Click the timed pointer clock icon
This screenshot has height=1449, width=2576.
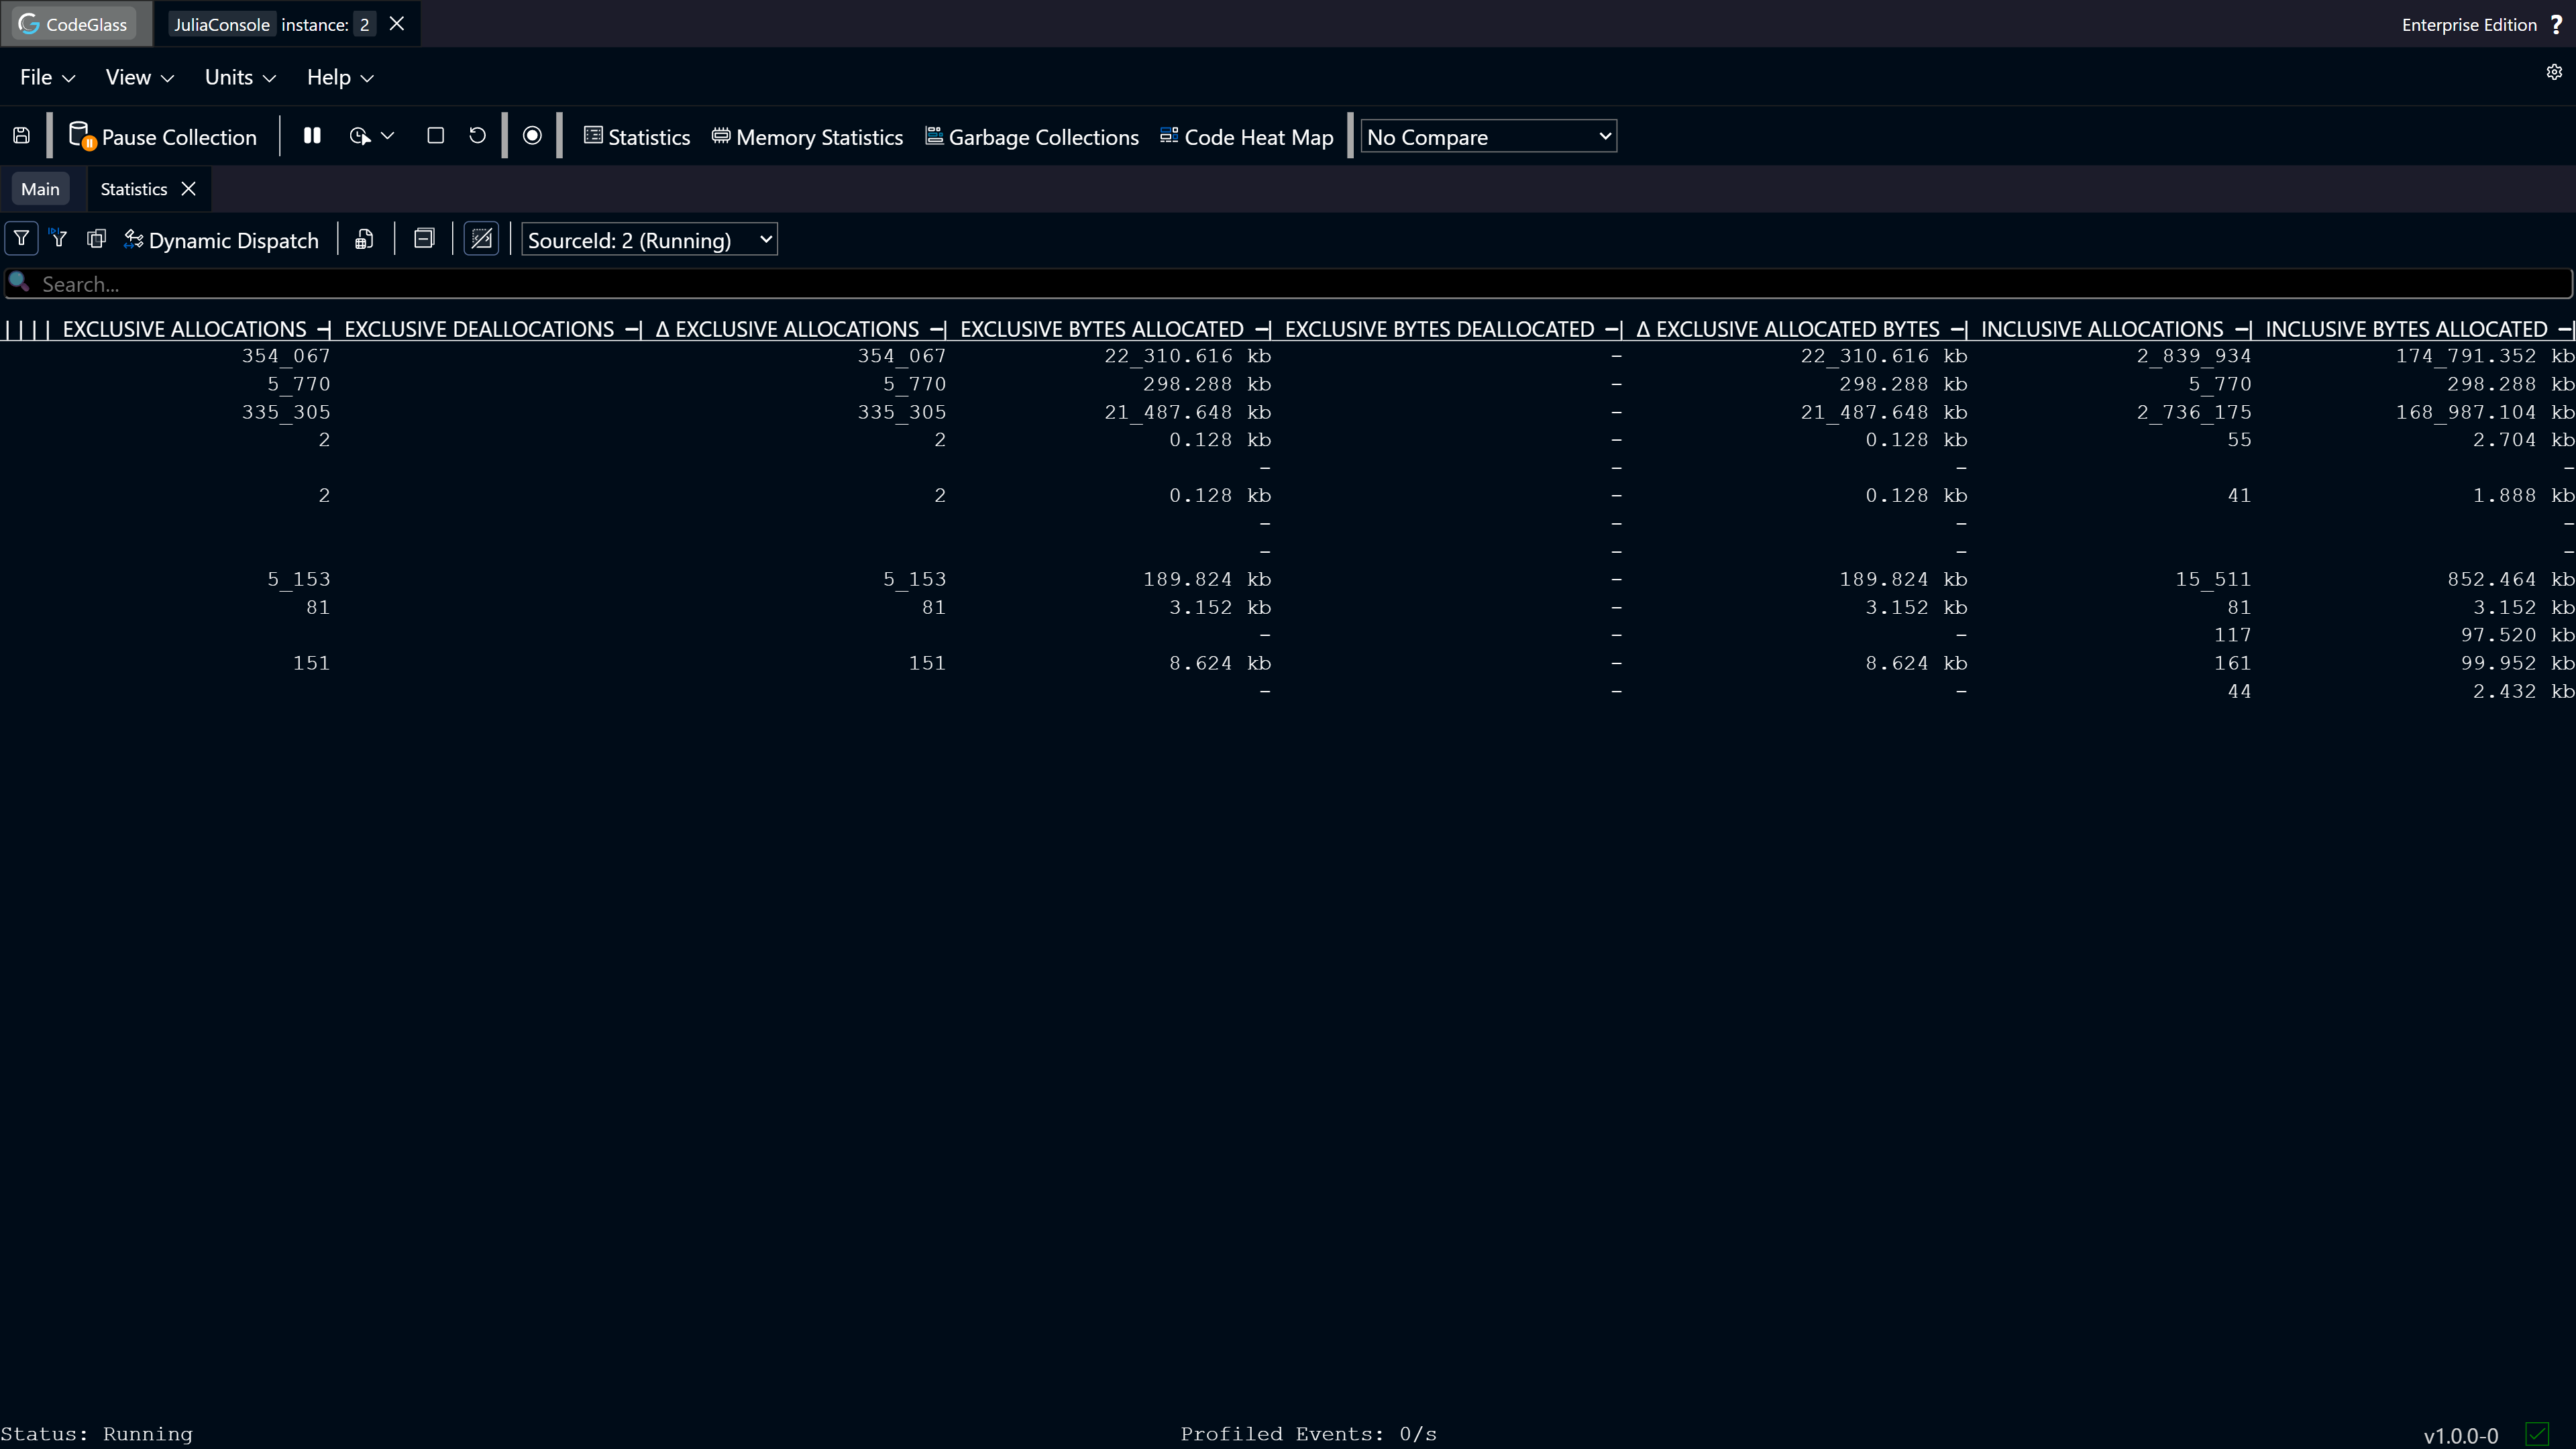pos(360,136)
